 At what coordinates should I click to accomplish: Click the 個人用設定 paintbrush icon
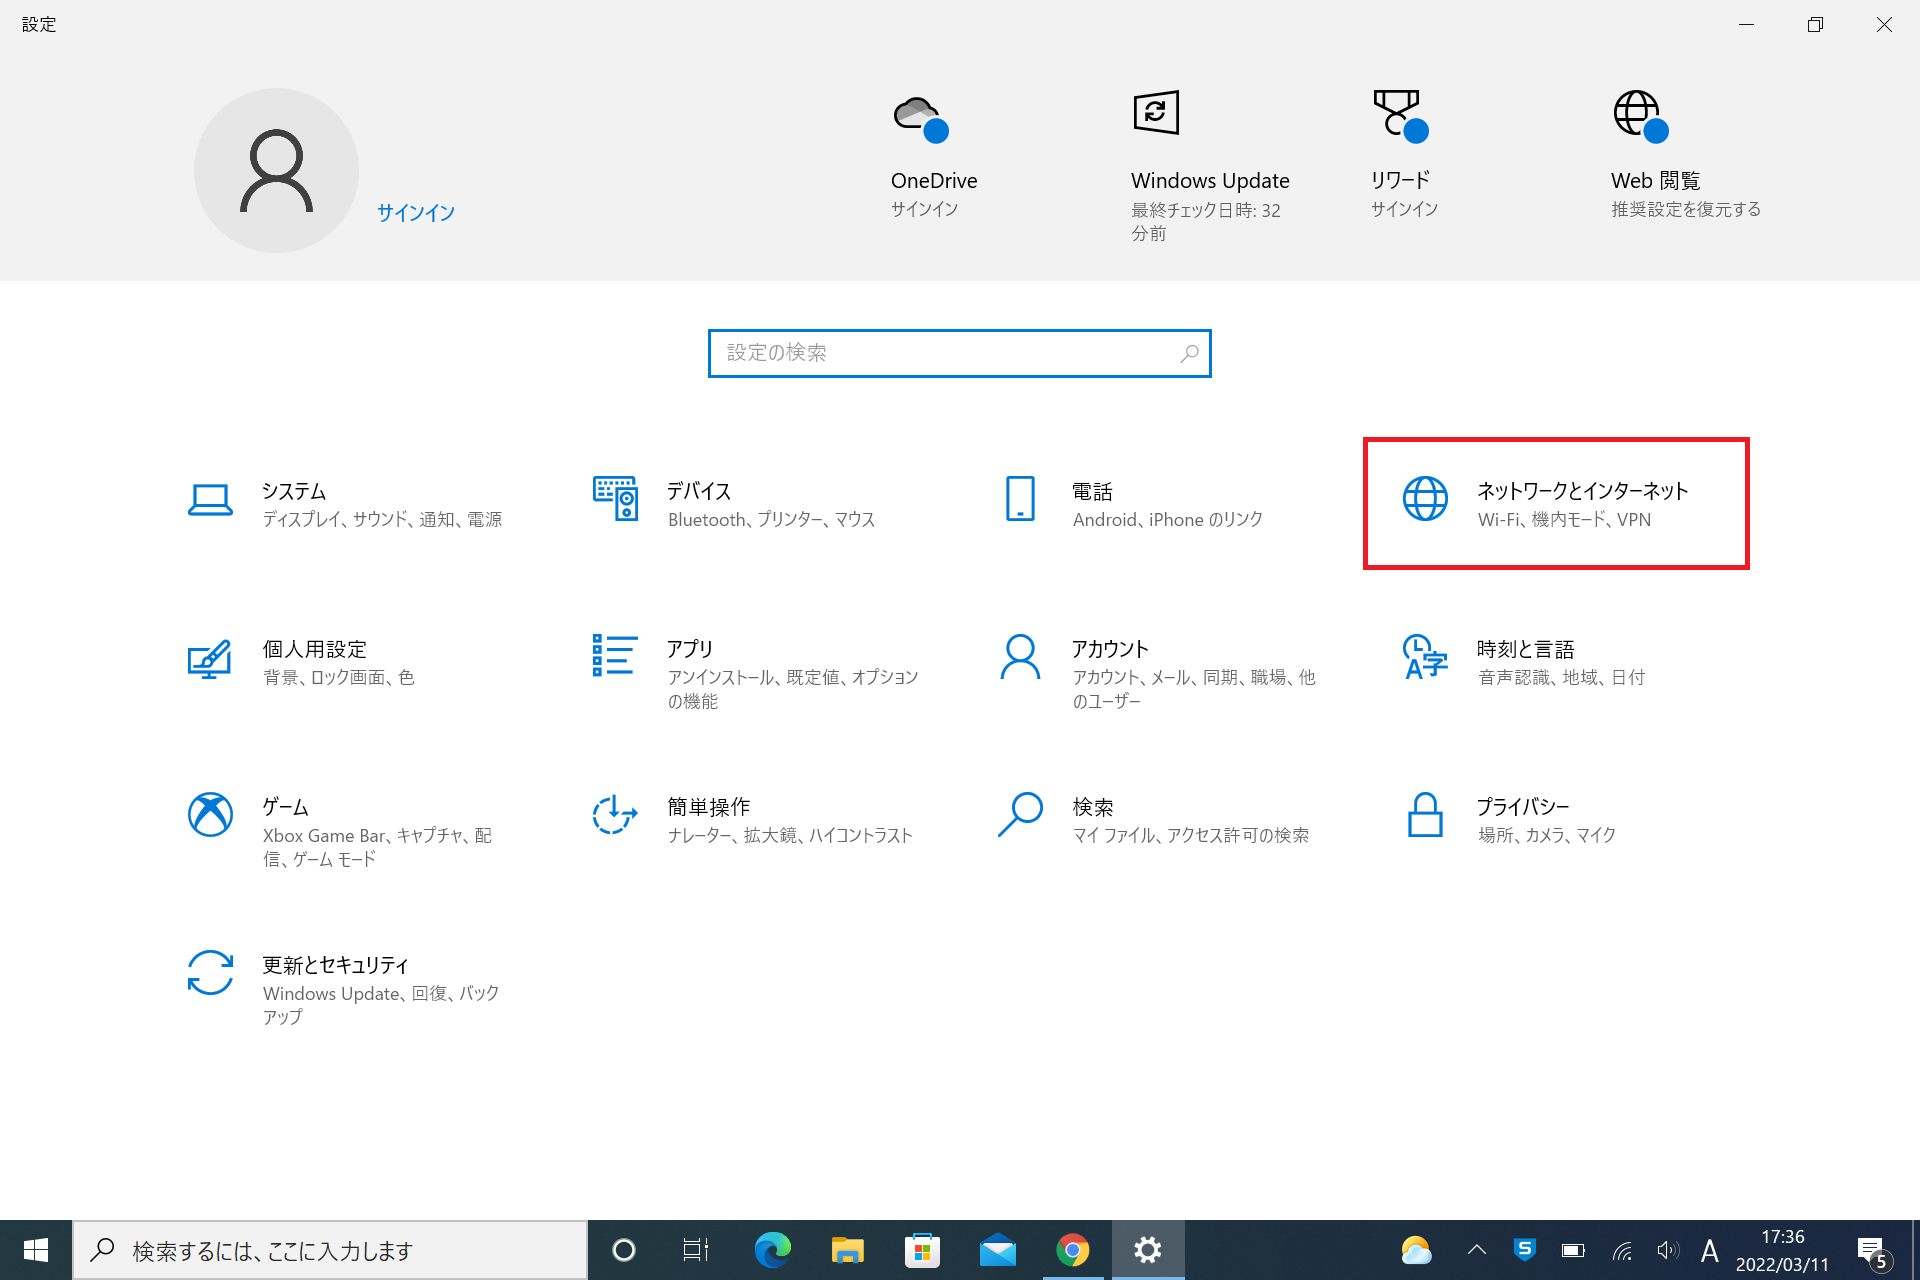210,658
